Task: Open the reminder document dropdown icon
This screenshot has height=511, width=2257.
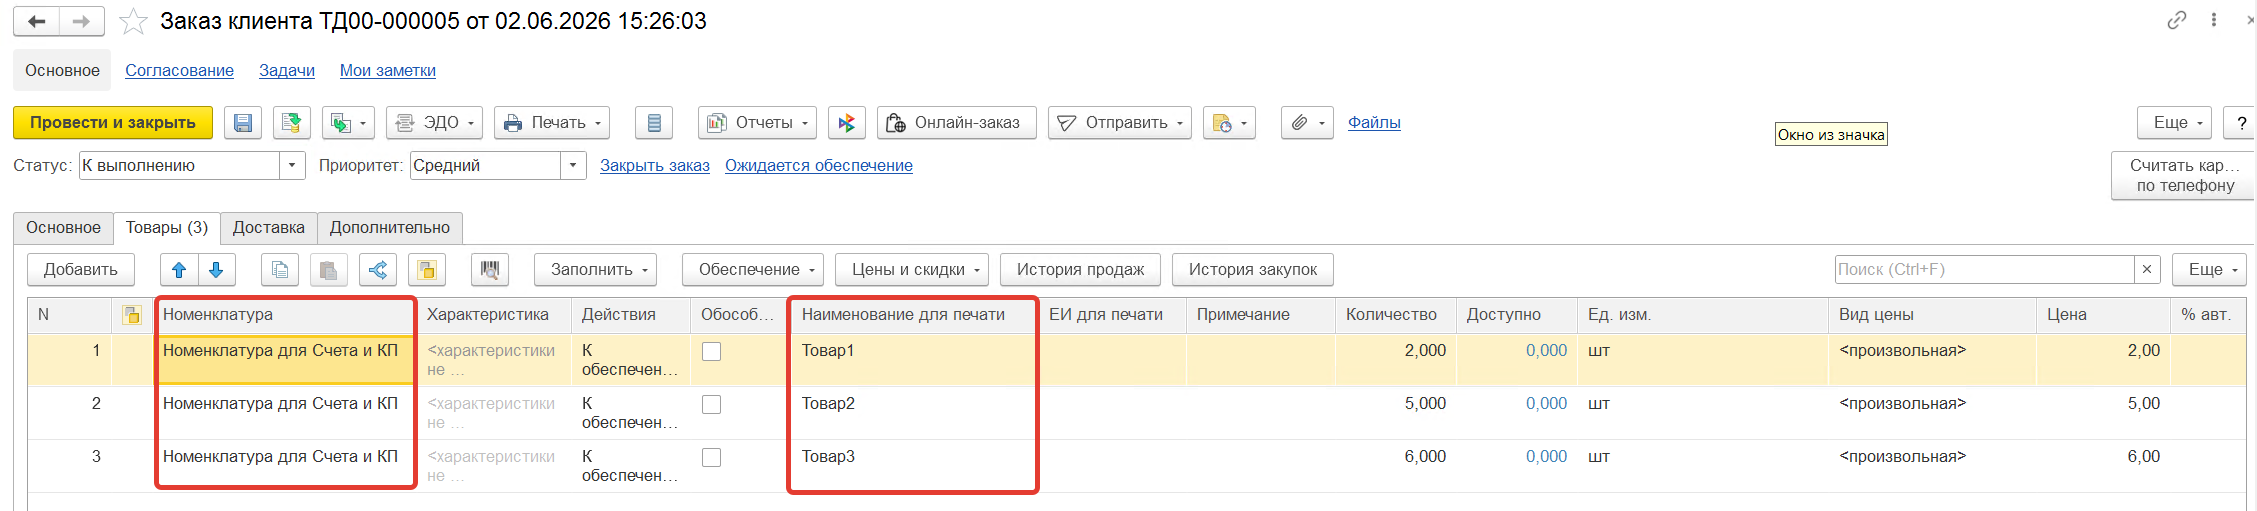Action: 1229,123
